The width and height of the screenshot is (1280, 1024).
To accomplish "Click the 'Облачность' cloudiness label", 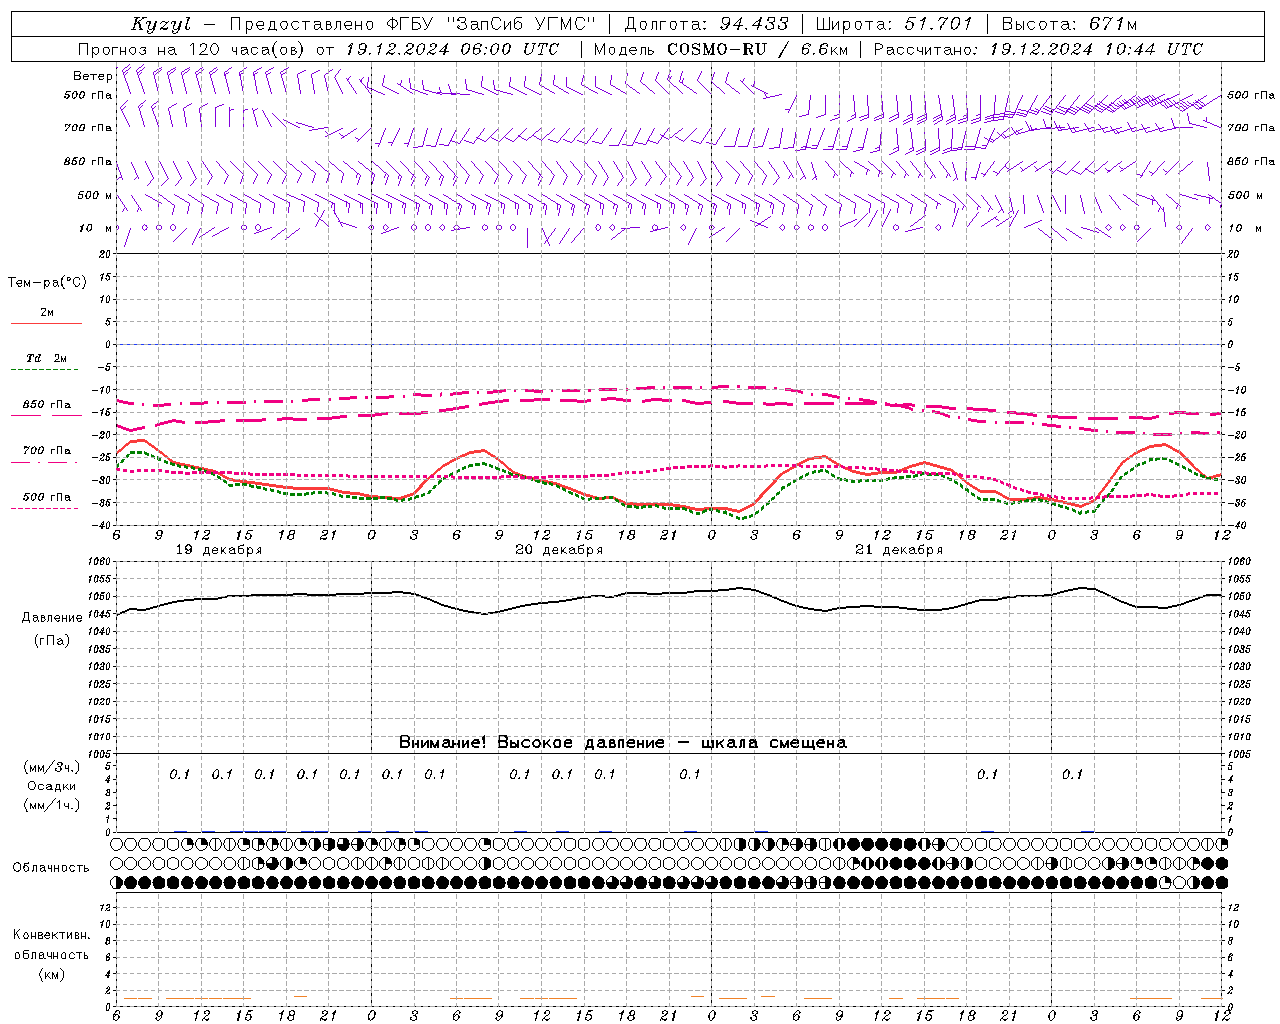I will 51,868.
